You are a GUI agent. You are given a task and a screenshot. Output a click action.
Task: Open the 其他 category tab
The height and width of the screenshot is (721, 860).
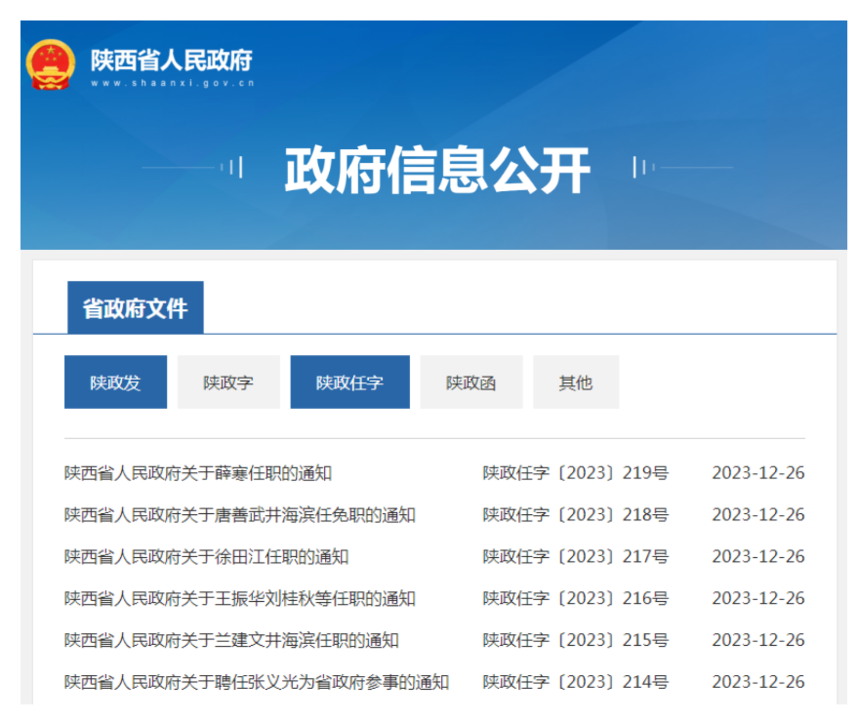tap(575, 382)
